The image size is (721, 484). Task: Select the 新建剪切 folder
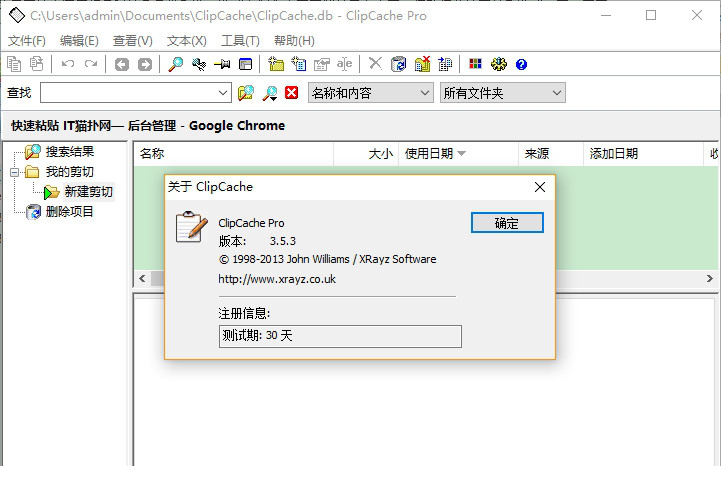click(89, 192)
